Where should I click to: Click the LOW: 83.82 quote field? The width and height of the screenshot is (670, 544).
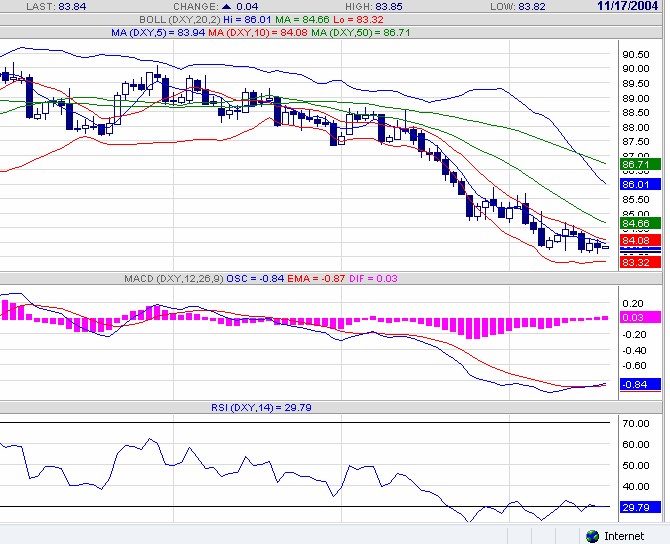coord(510,6)
